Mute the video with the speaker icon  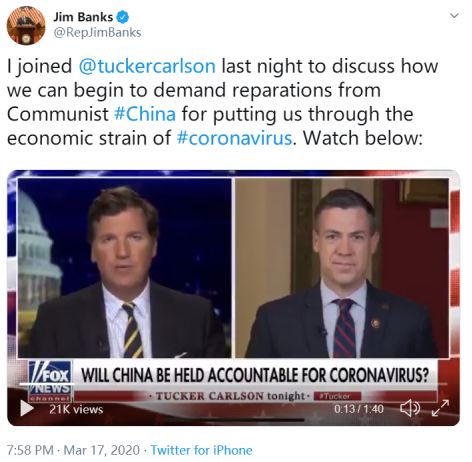pos(410,408)
